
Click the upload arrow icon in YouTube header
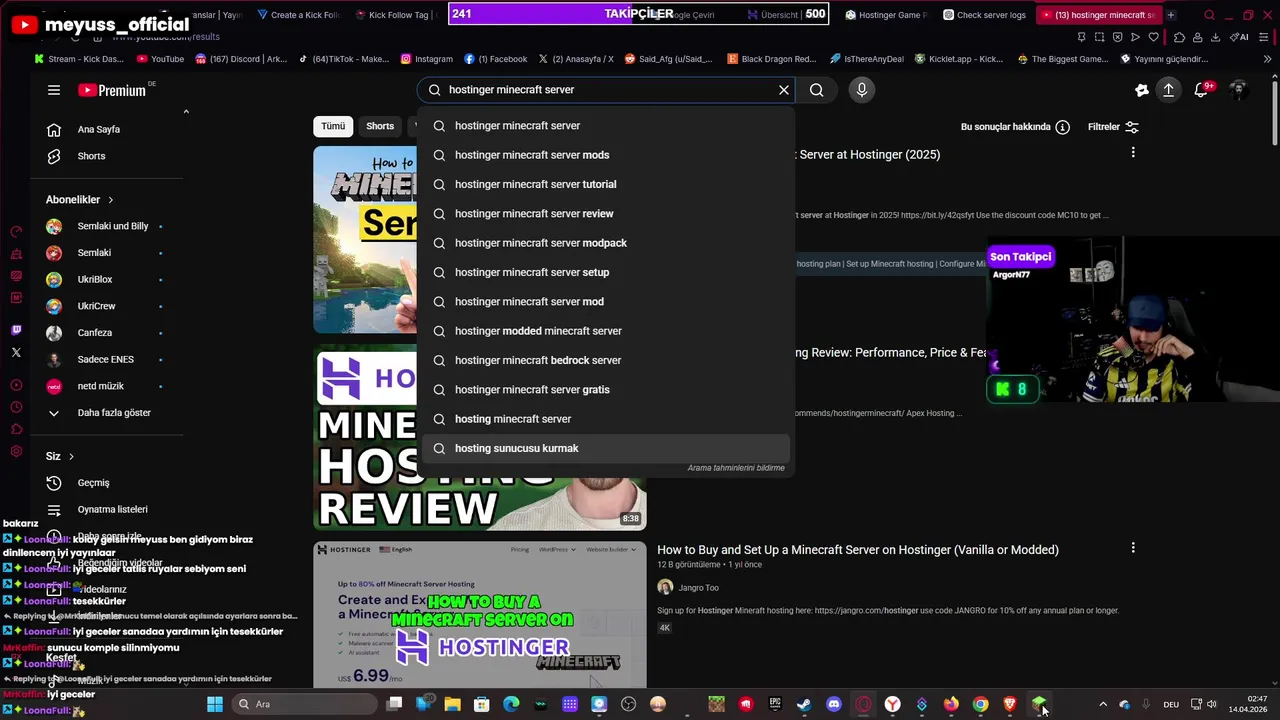1168,90
